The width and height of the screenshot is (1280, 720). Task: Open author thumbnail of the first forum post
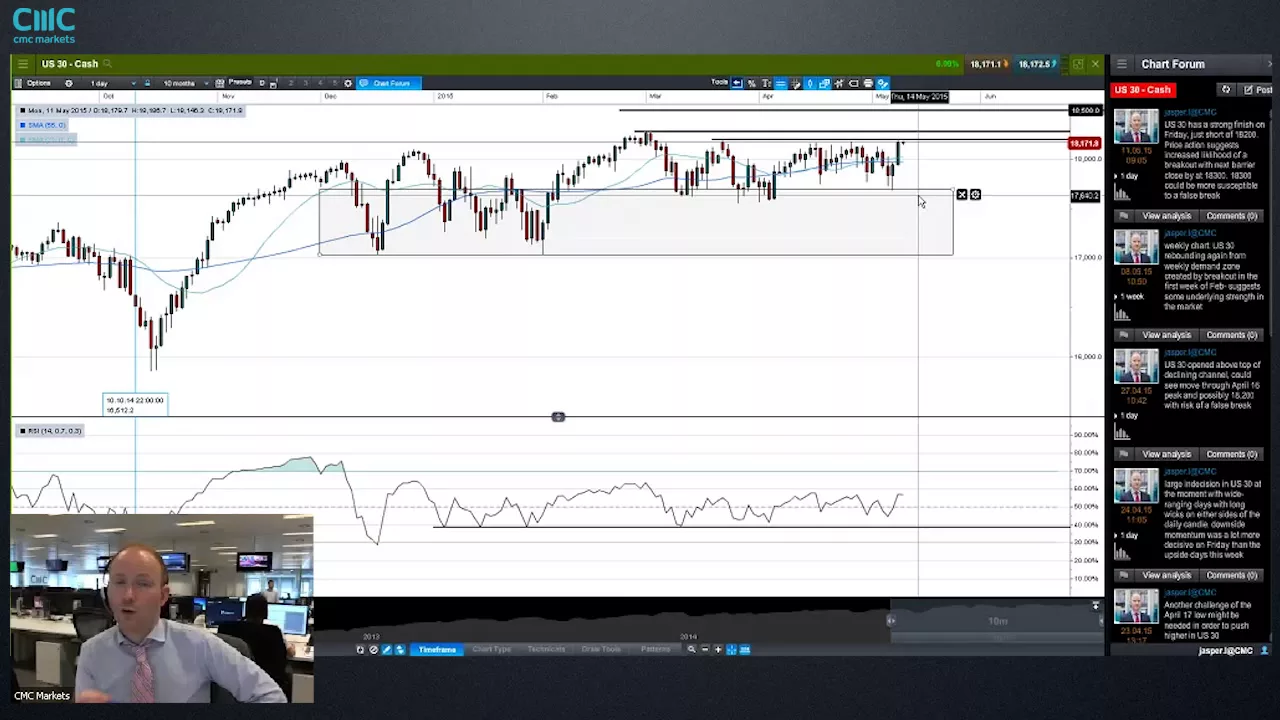[x=1136, y=127]
